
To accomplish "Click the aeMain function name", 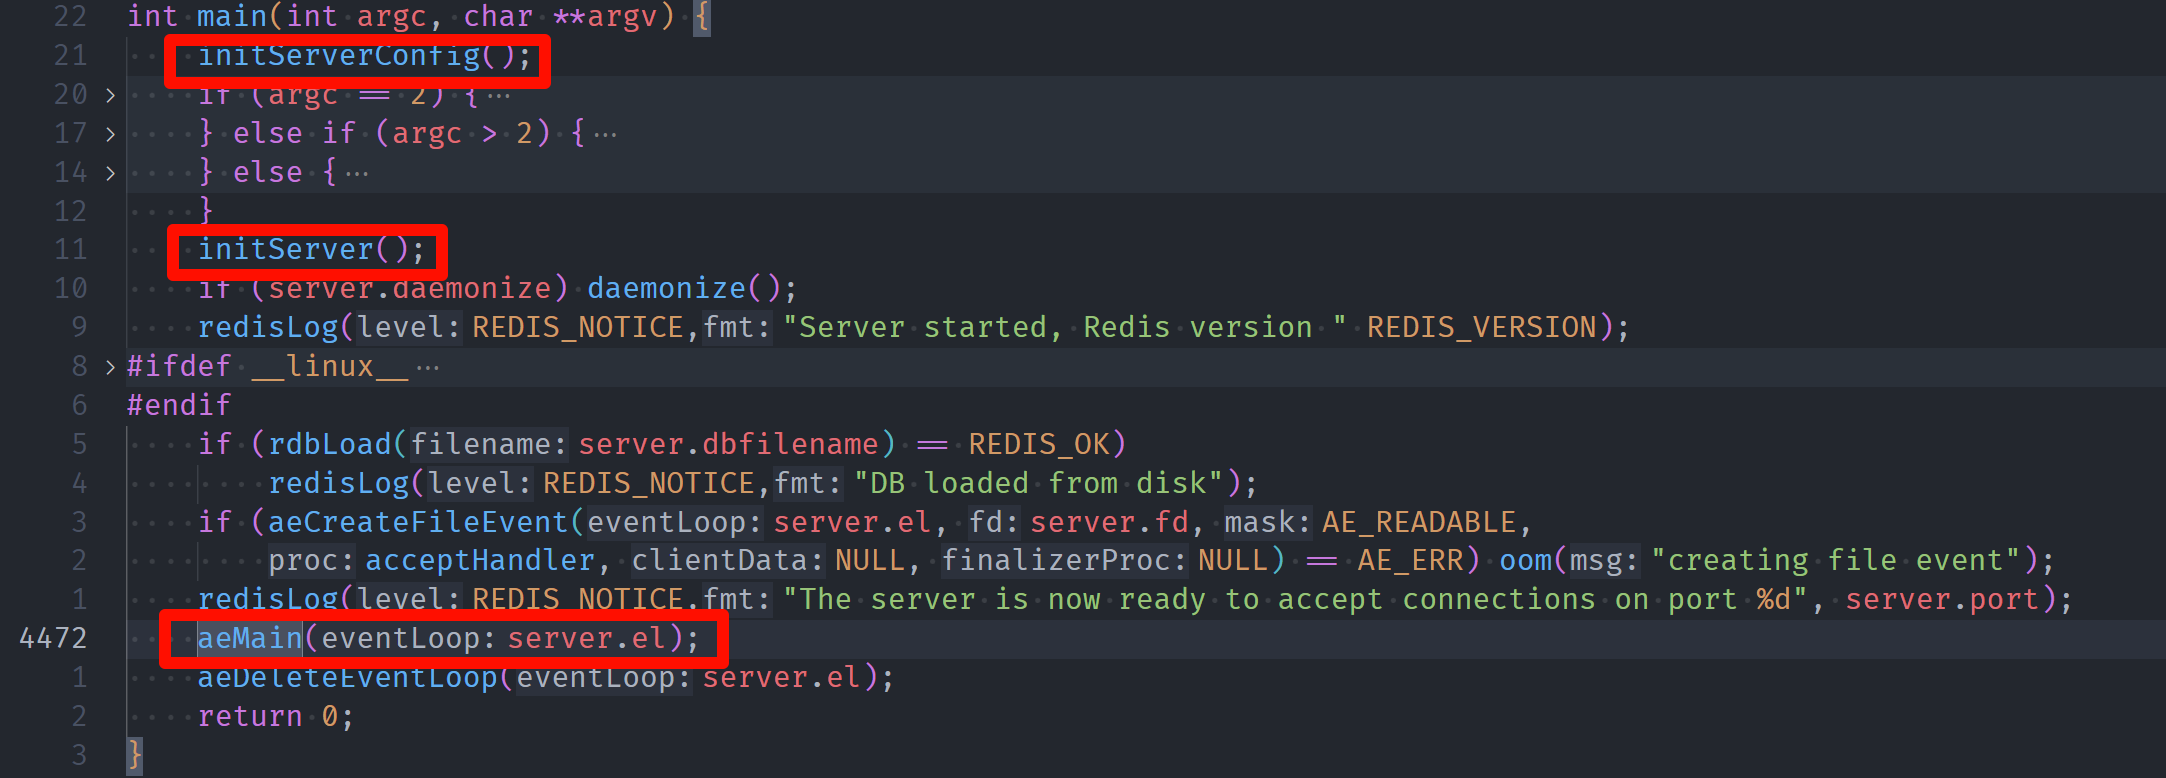I will (250, 638).
